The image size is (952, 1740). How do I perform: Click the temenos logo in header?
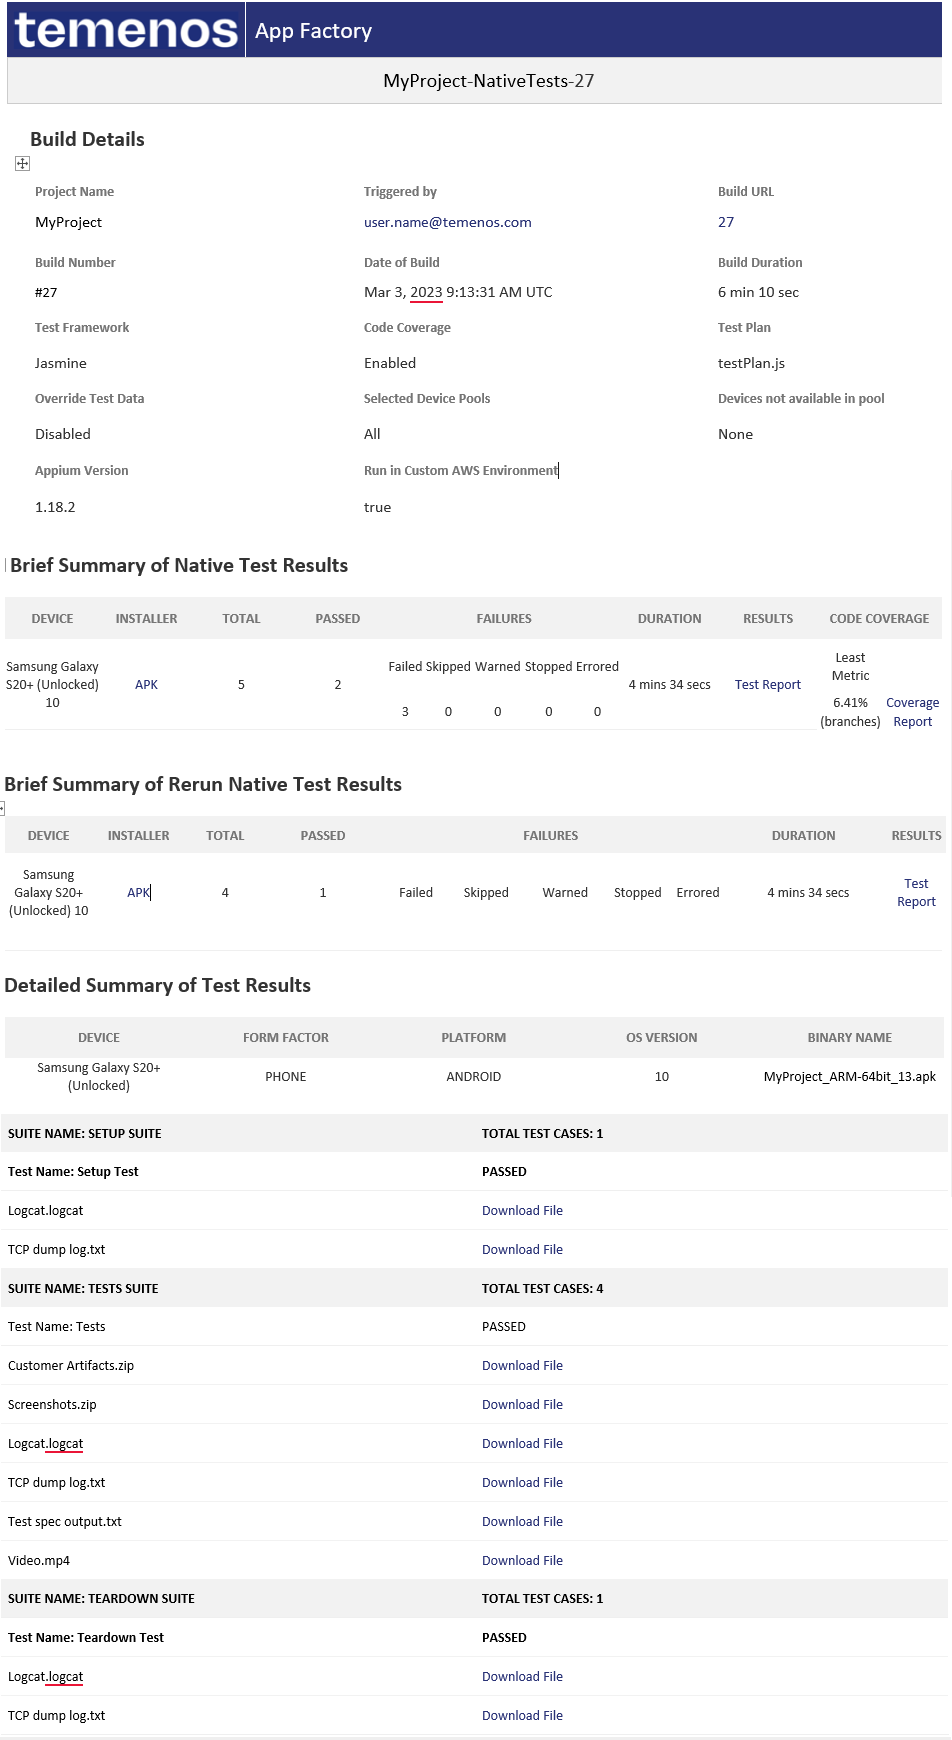tap(126, 30)
